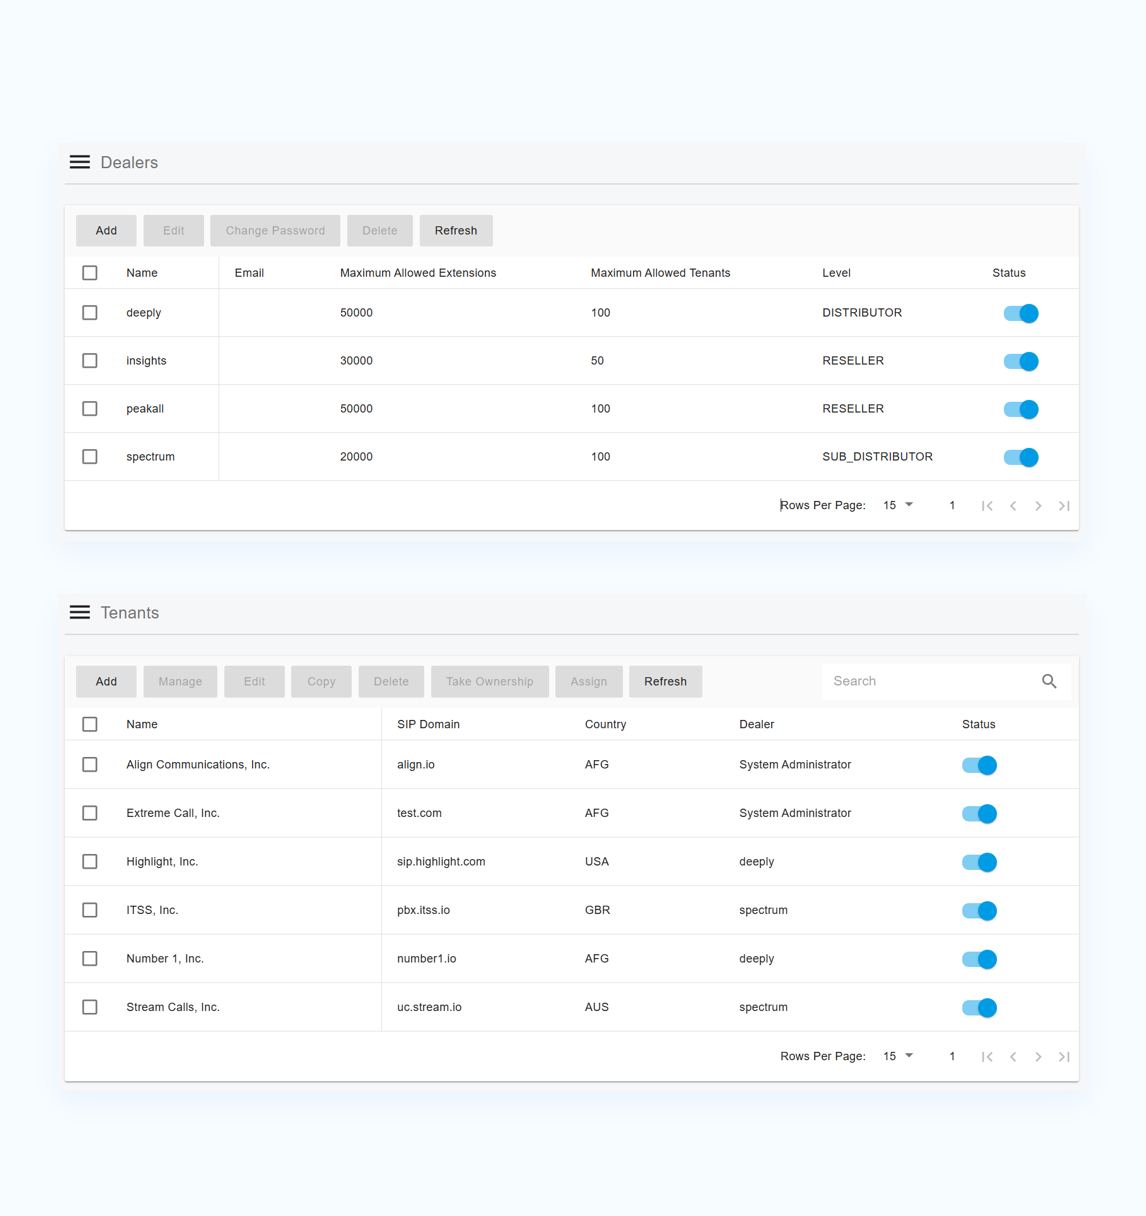1146x1216 pixels.
Task: Select the checkbox for dealer insights
Action: point(90,361)
